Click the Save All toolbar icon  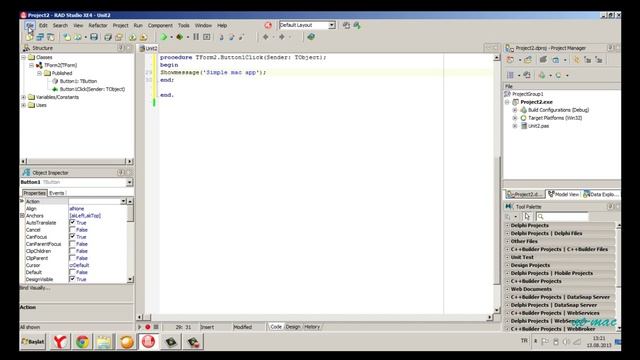pos(108,37)
